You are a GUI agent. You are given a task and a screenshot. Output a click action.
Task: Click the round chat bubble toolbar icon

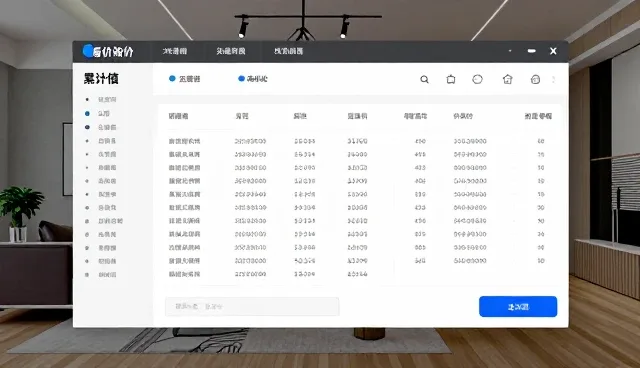coord(477,79)
